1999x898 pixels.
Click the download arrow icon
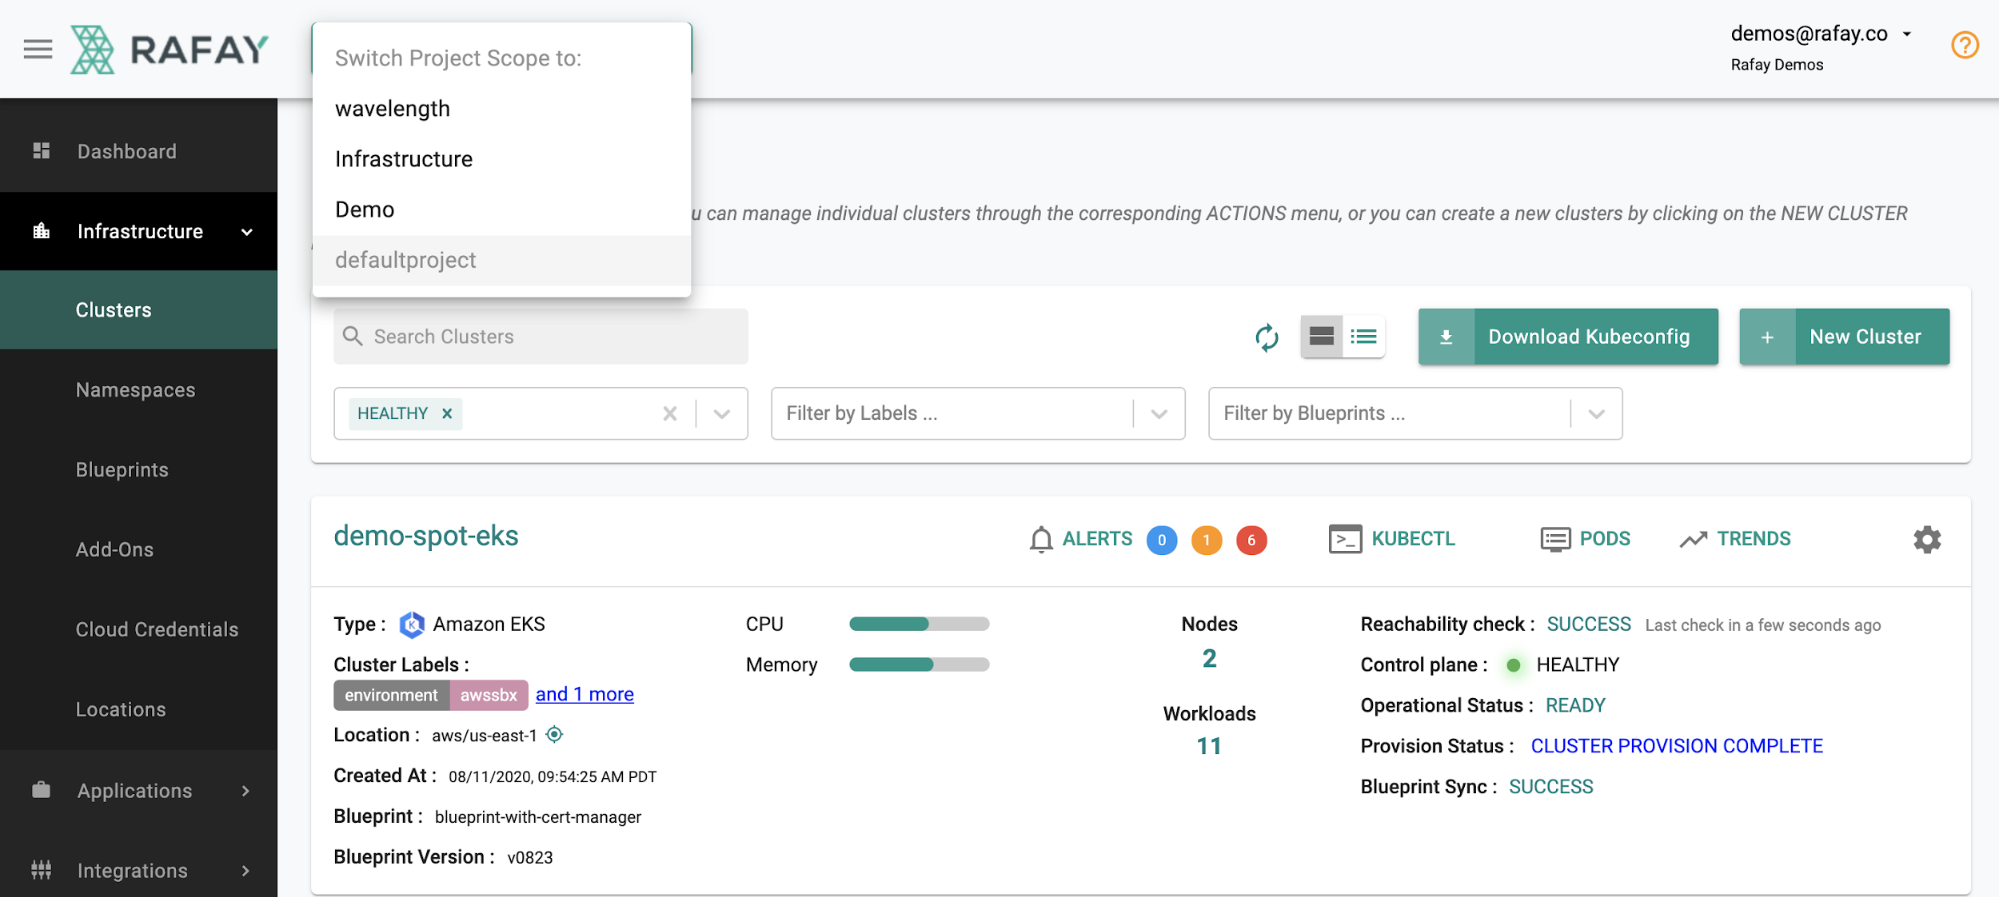point(1446,337)
